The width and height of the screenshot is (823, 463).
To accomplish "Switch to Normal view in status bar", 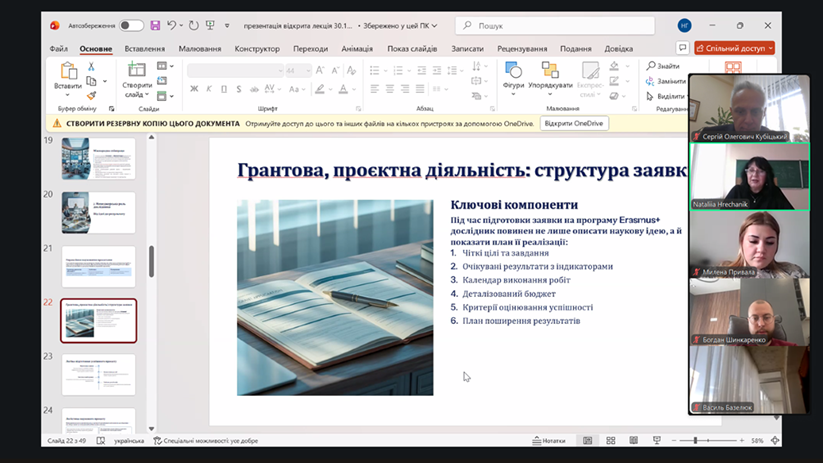I will (x=587, y=440).
